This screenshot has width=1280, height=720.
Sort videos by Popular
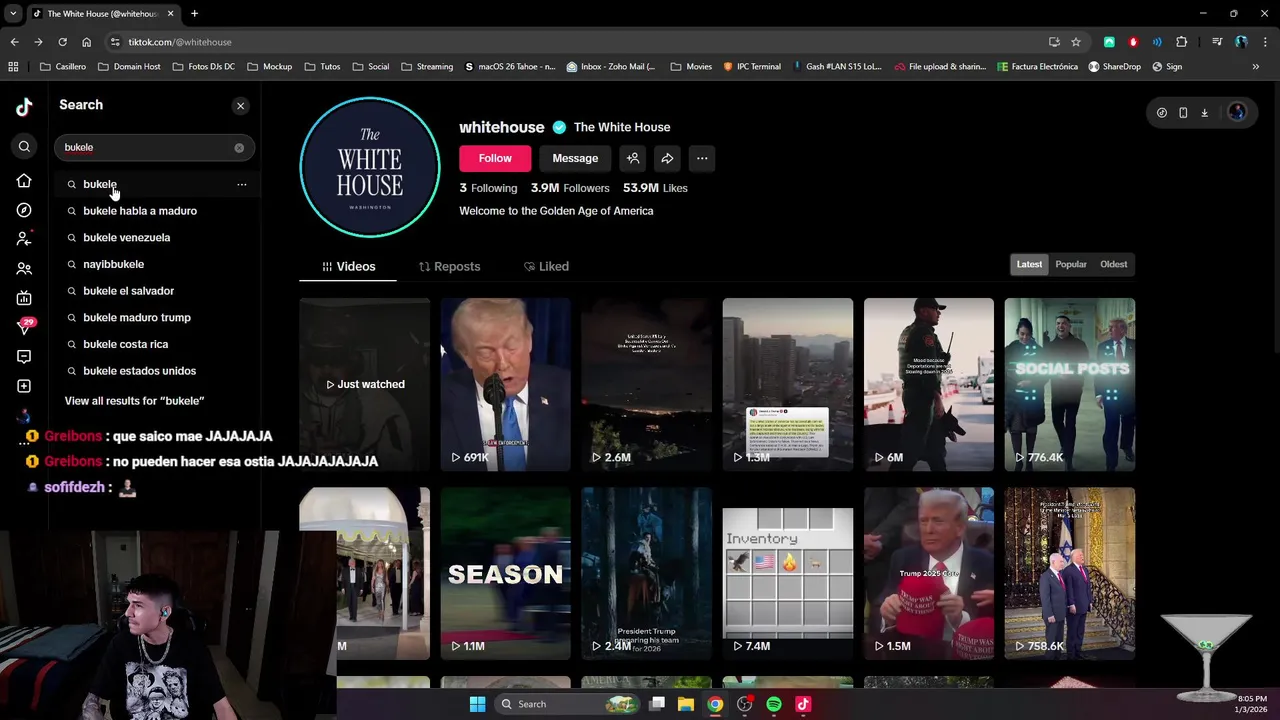[1071, 264]
